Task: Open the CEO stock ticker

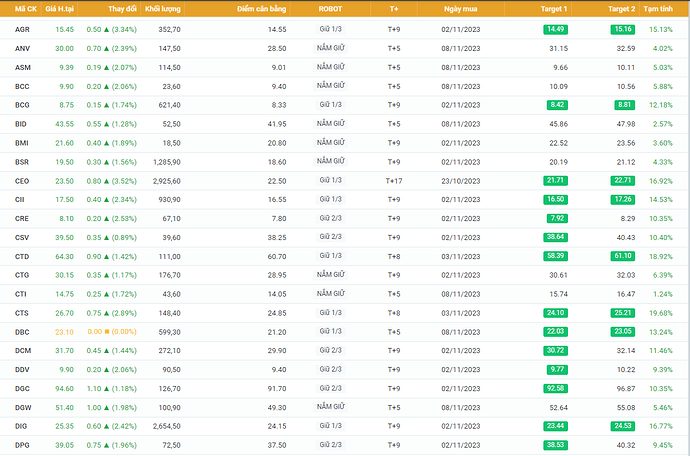Action: pos(22,181)
